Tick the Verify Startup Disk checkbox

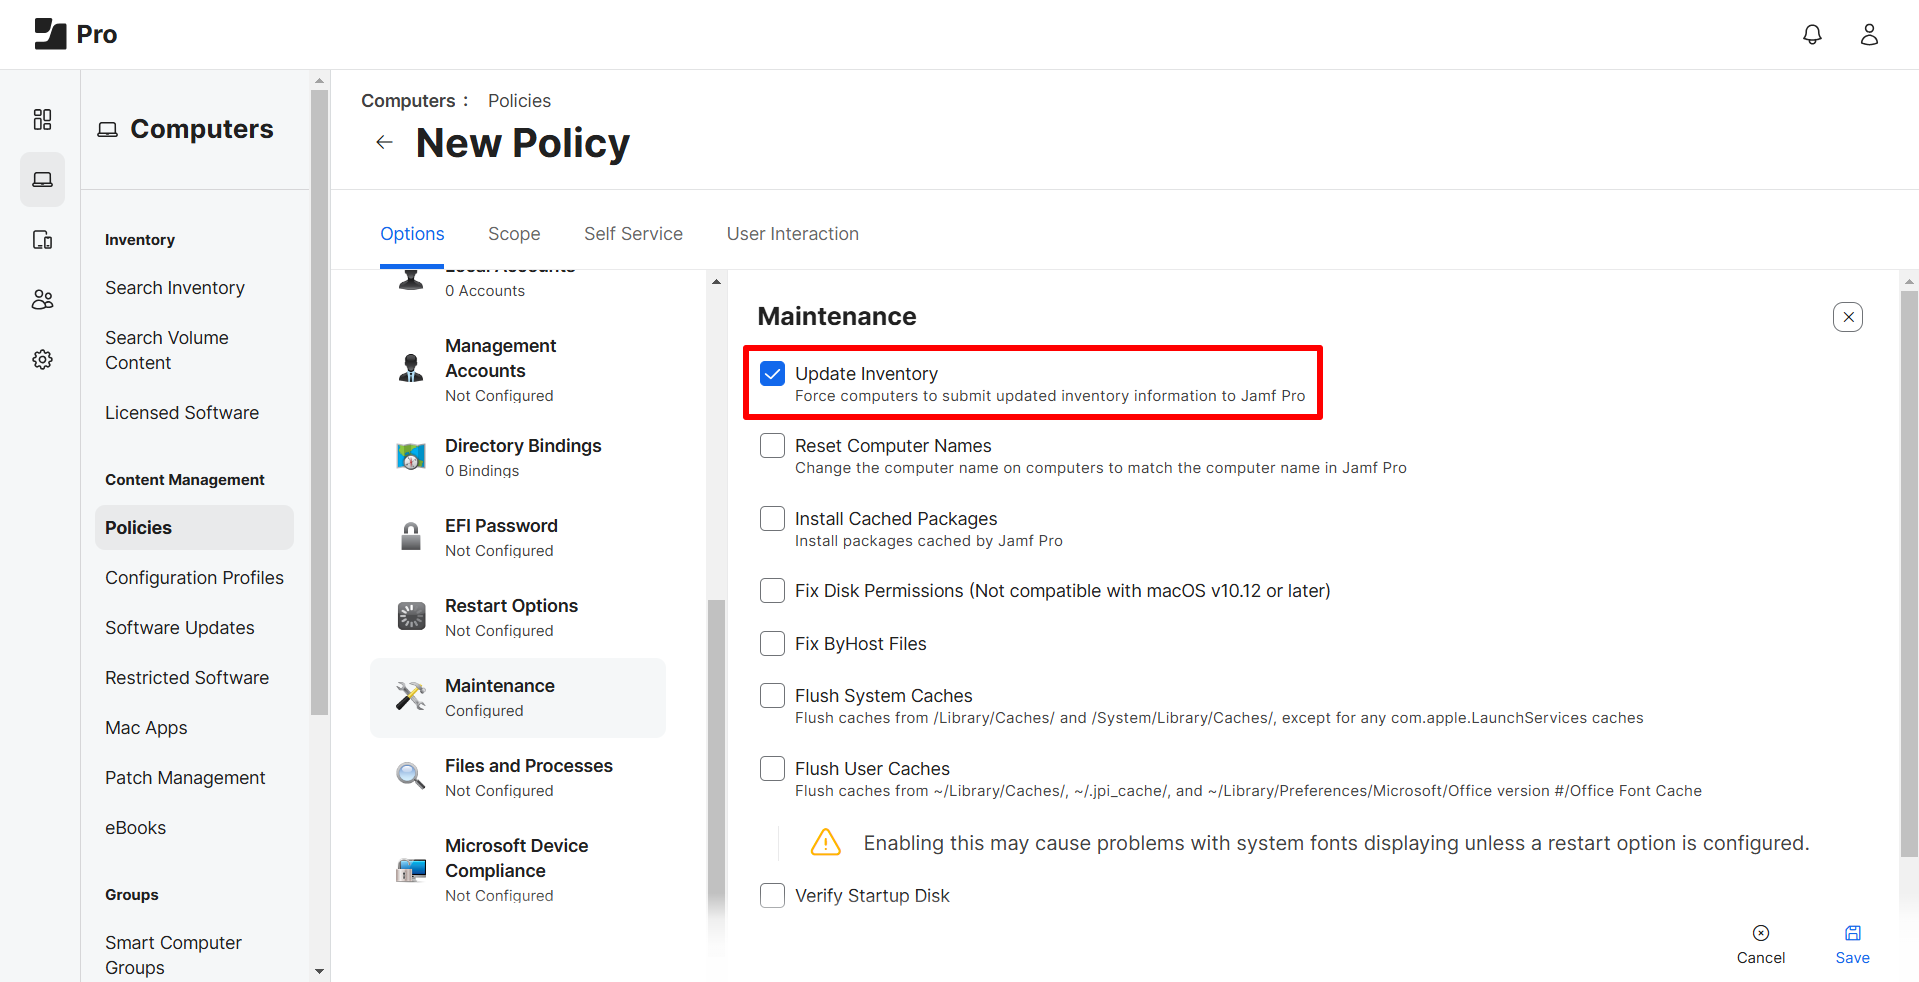(x=772, y=896)
